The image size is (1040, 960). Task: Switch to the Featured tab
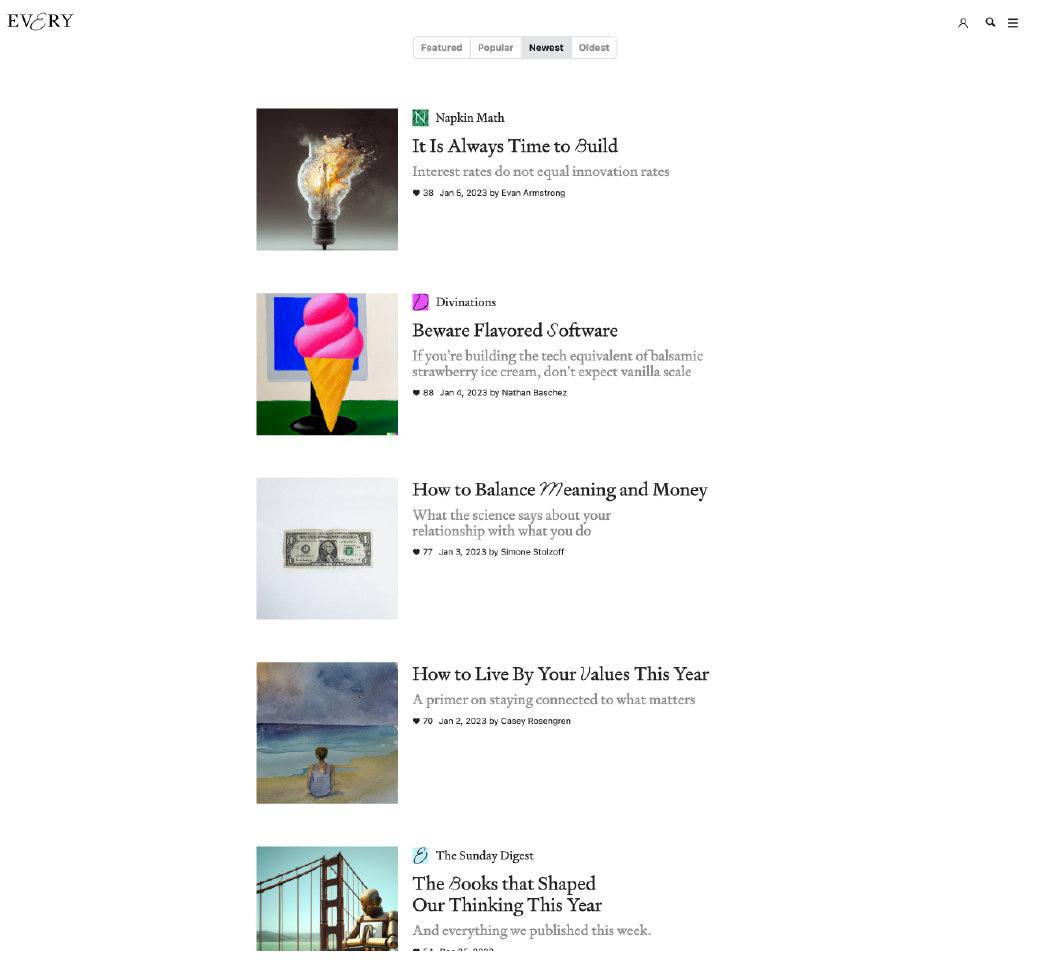point(441,48)
